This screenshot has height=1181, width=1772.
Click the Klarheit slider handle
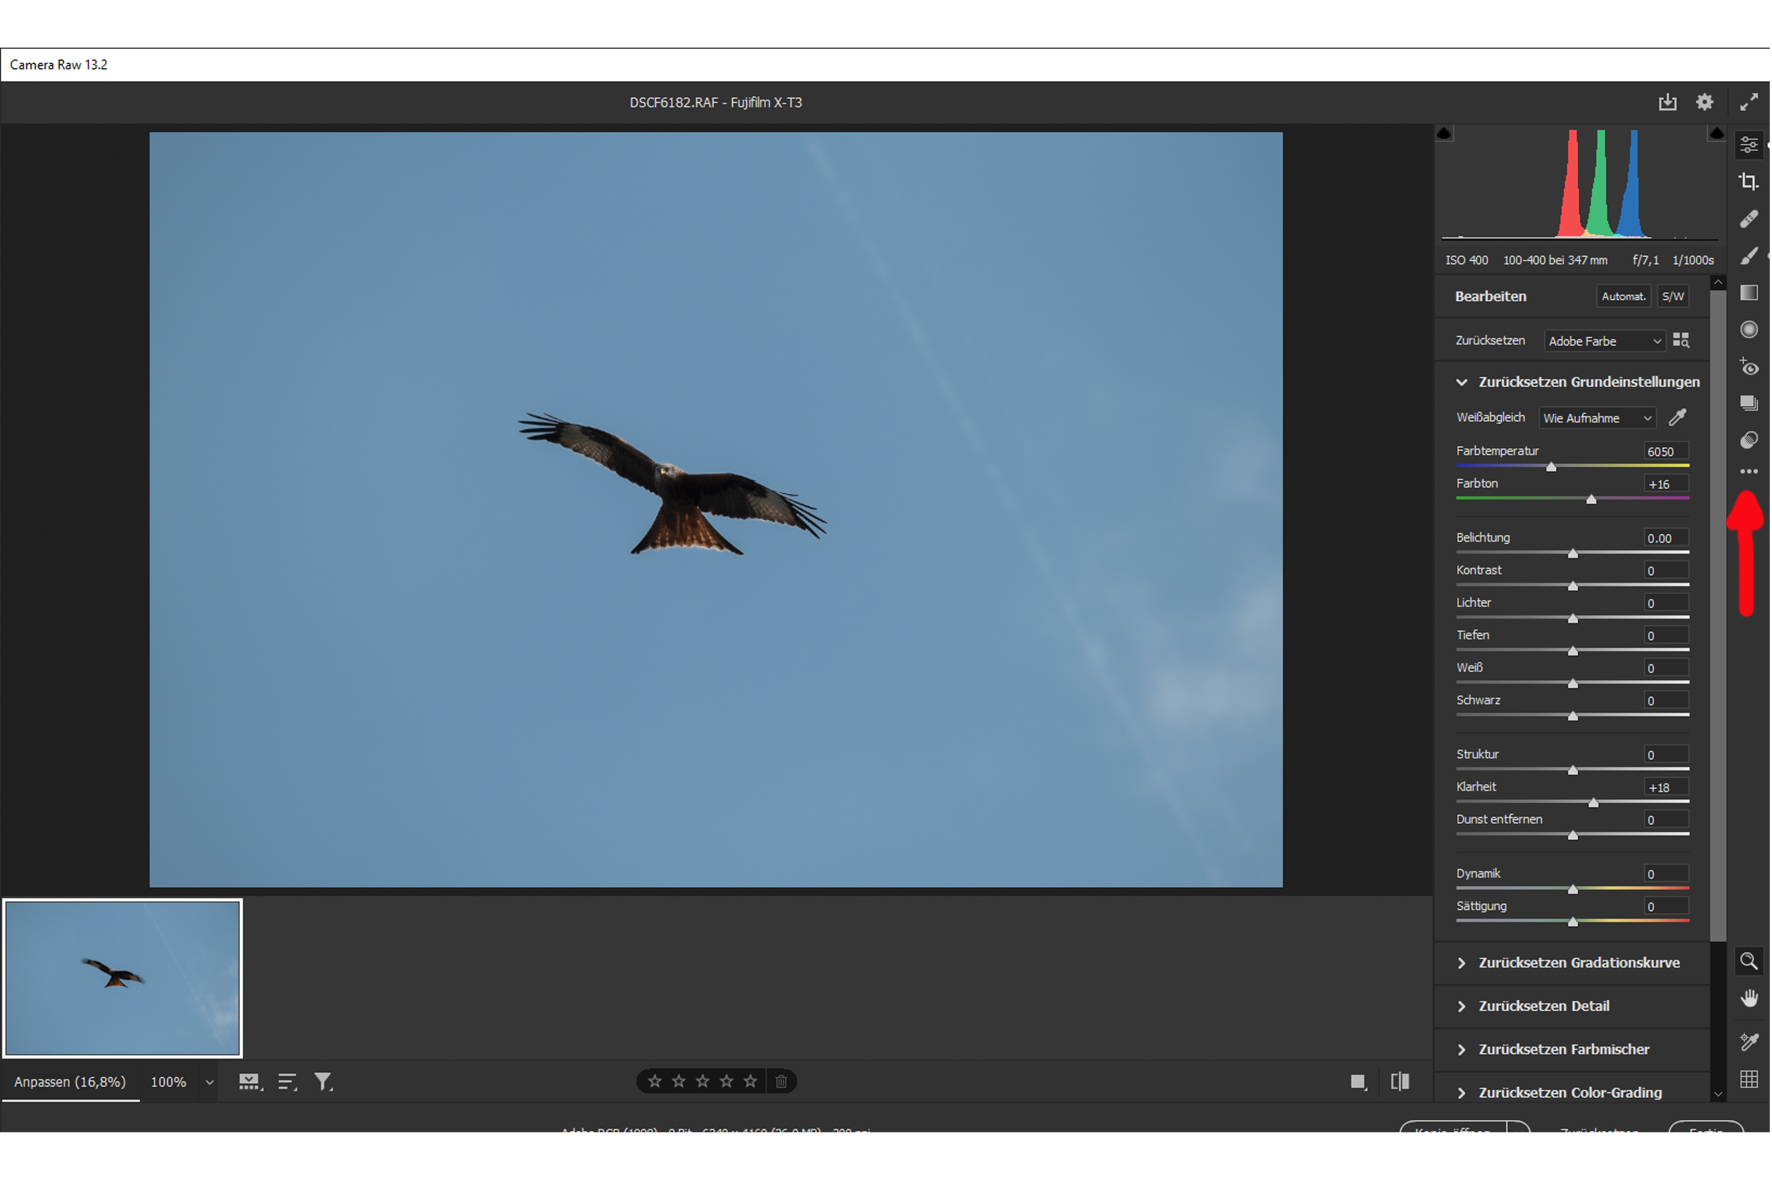click(1593, 803)
